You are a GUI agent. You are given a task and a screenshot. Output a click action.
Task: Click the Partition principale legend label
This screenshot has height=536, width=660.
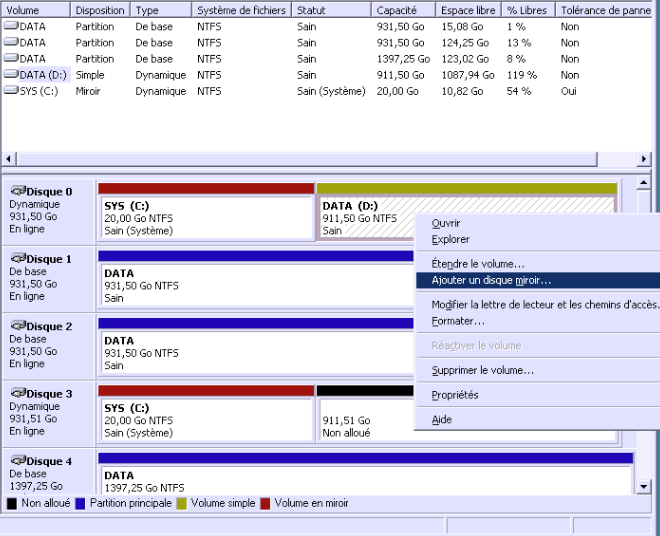pos(130,503)
